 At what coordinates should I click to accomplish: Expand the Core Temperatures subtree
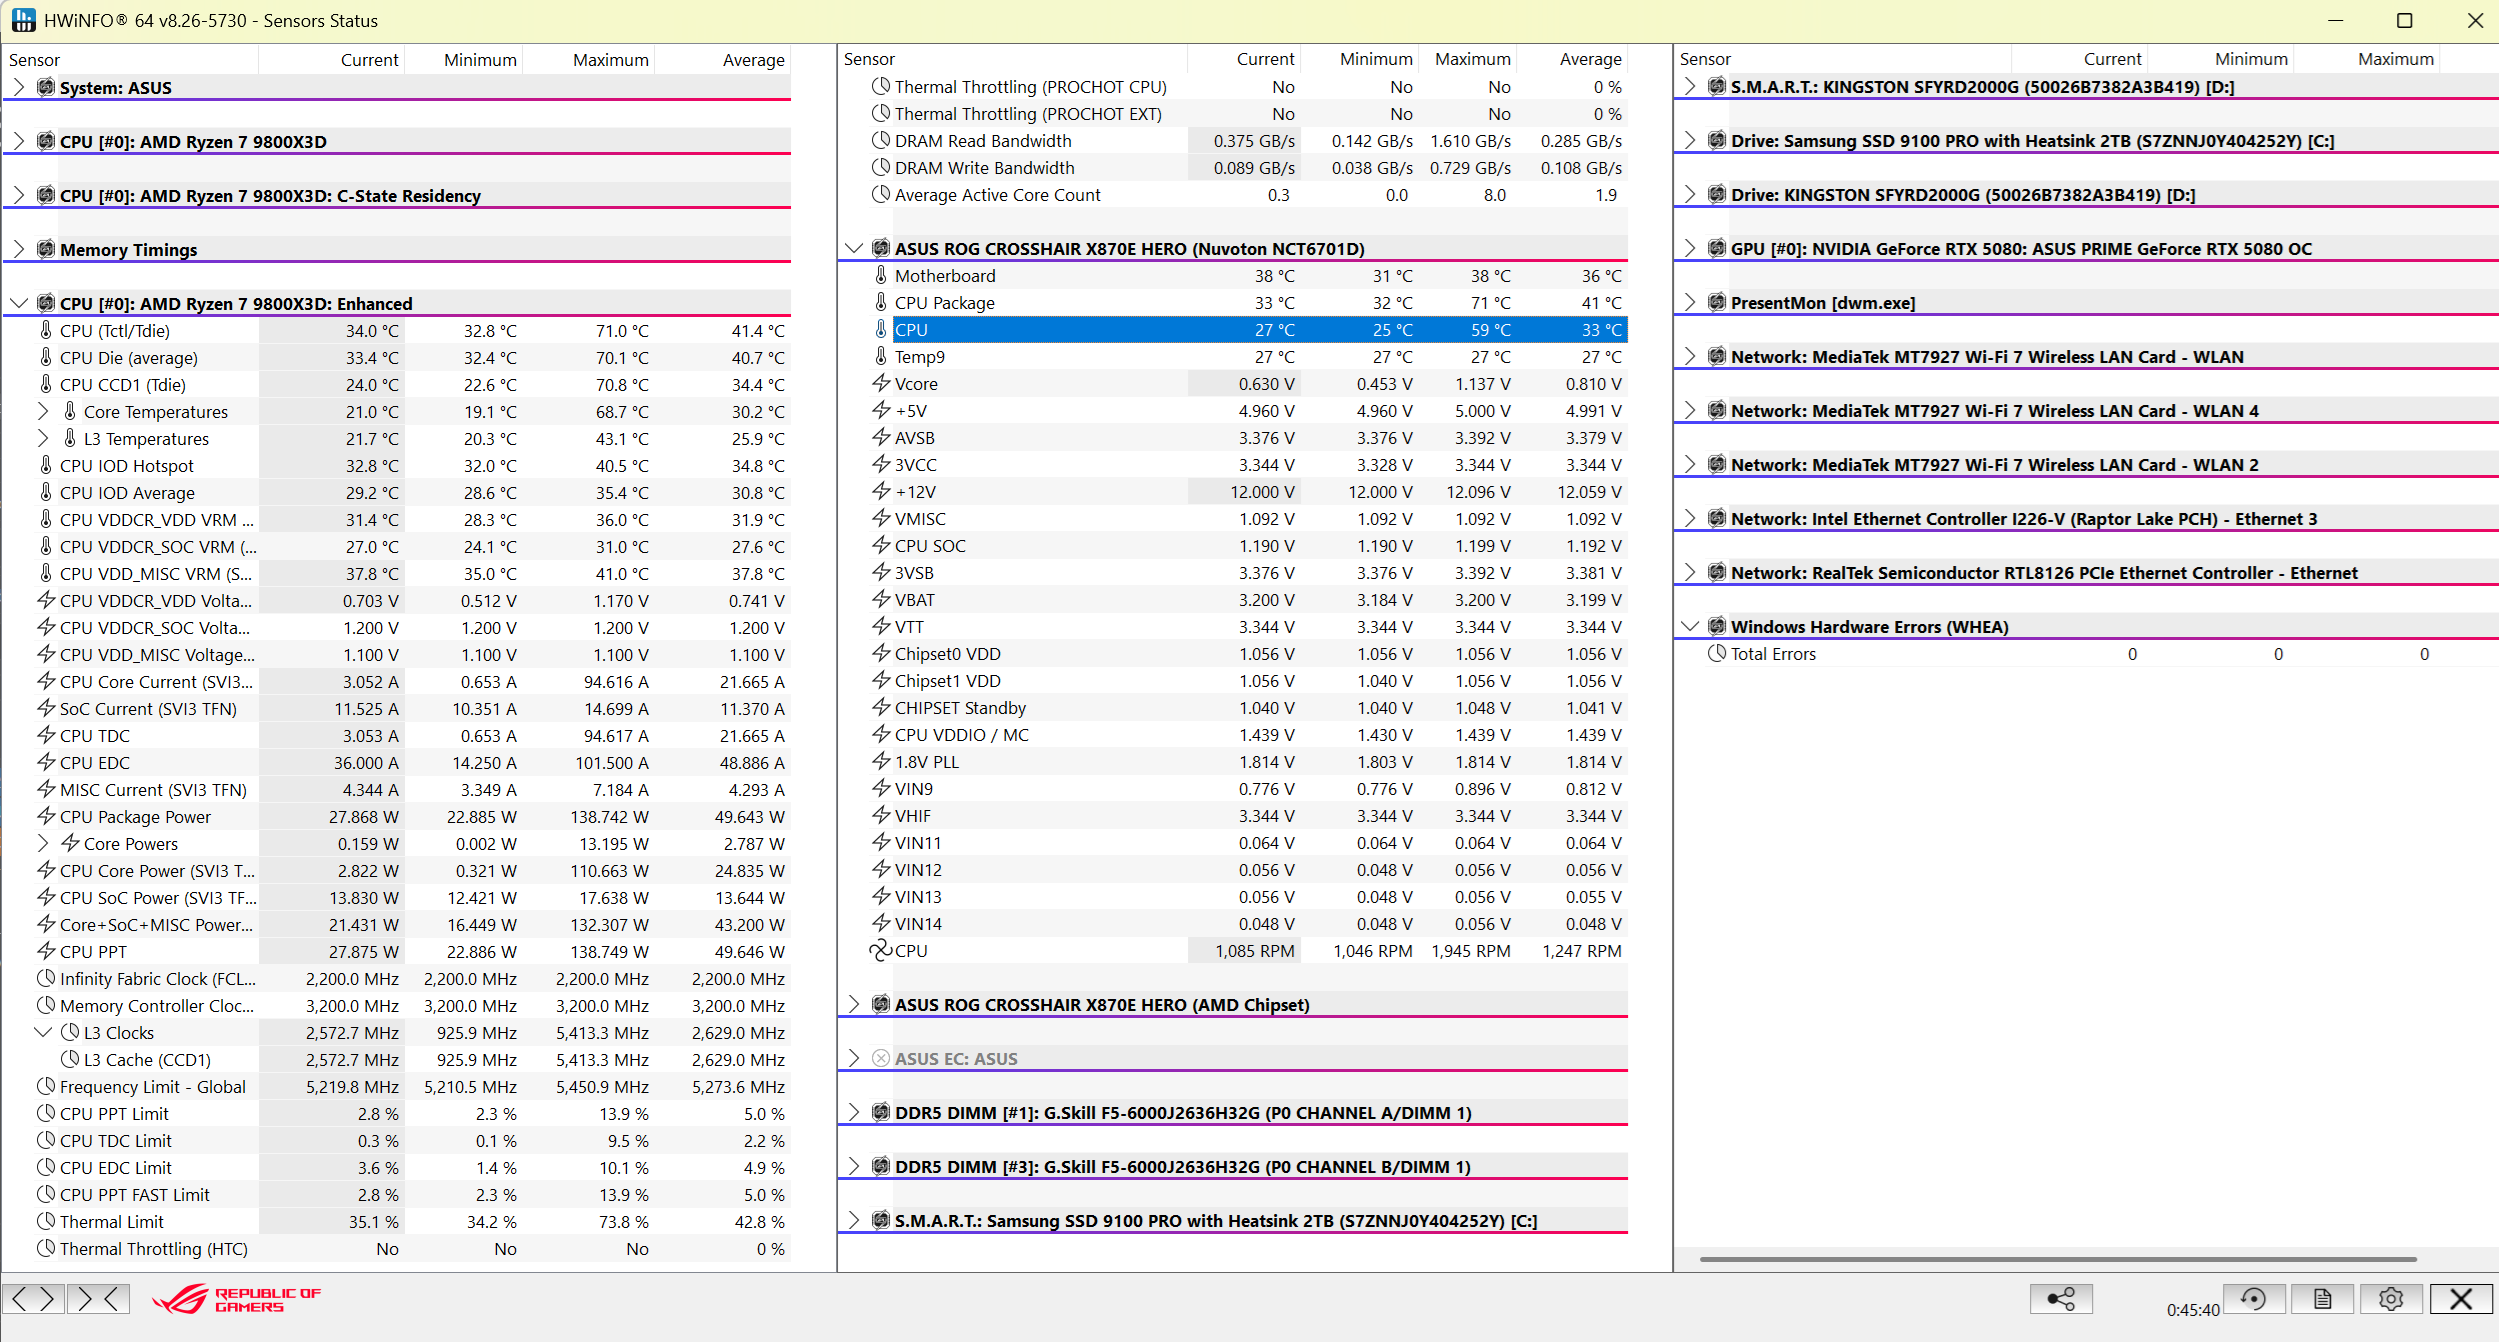[x=43, y=411]
